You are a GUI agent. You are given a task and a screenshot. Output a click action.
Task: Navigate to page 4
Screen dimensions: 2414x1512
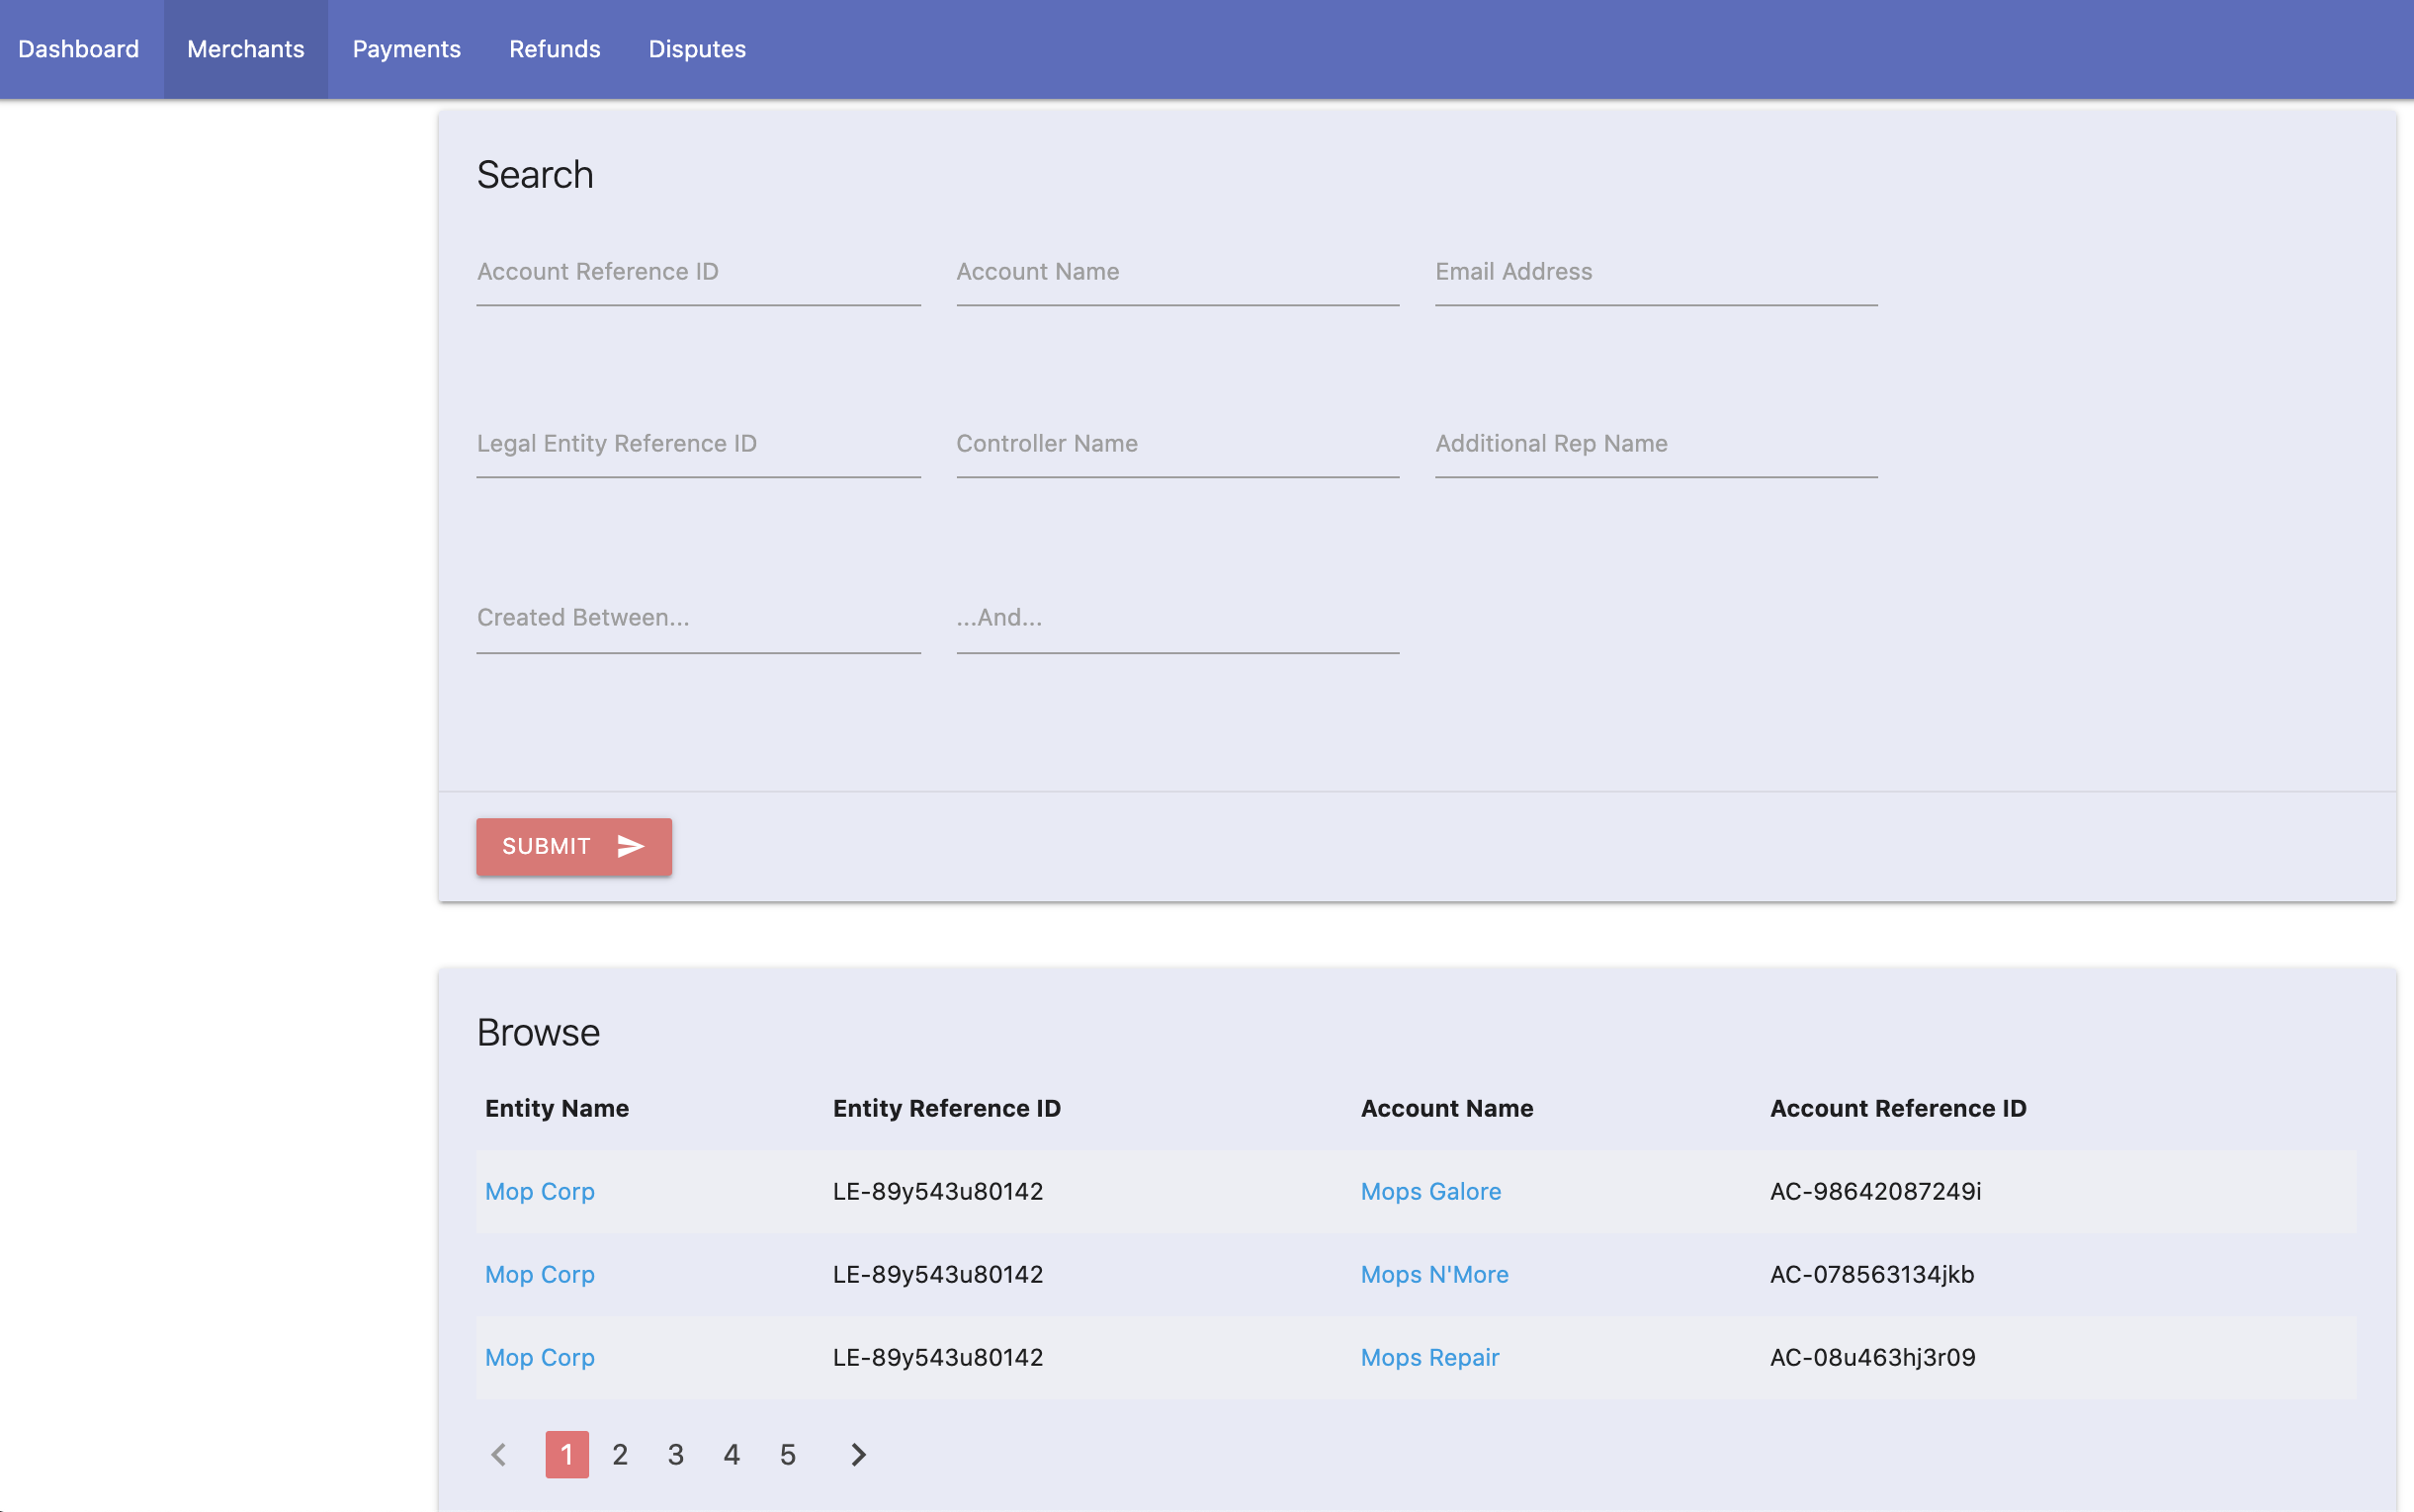(732, 1453)
